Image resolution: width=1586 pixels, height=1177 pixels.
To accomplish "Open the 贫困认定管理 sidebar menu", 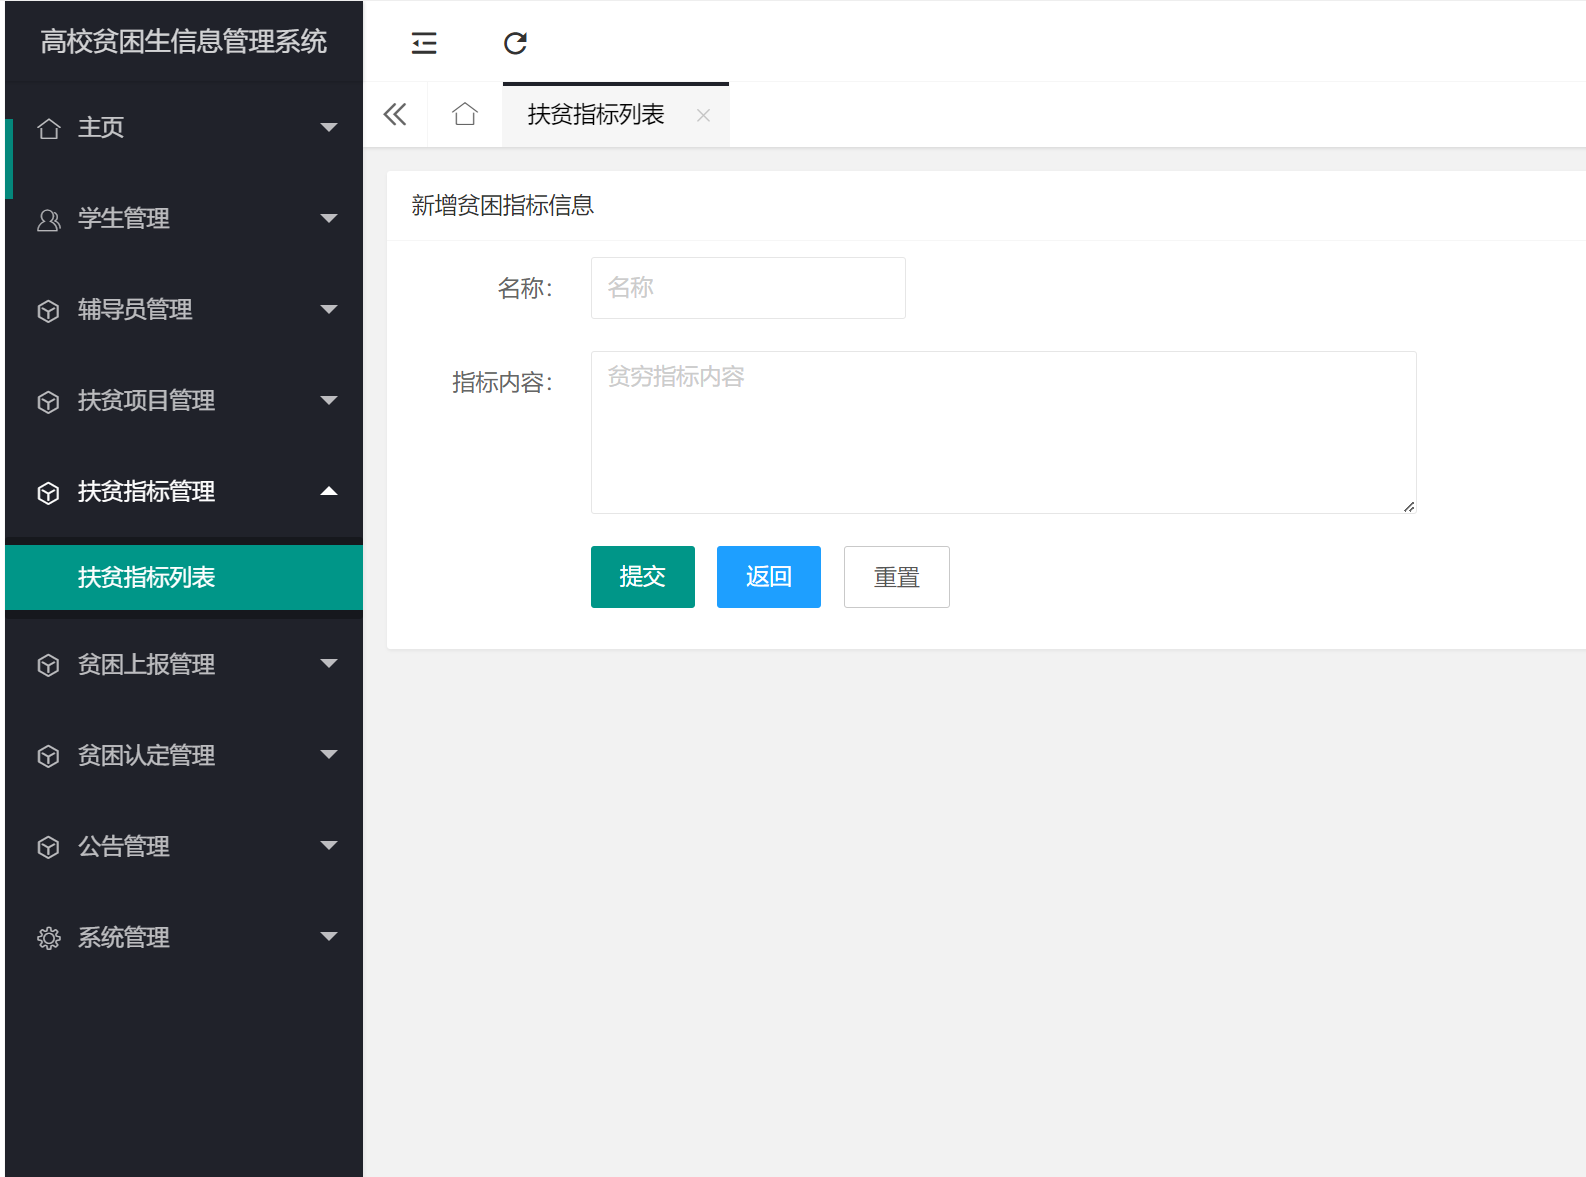I will click(184, 755).
